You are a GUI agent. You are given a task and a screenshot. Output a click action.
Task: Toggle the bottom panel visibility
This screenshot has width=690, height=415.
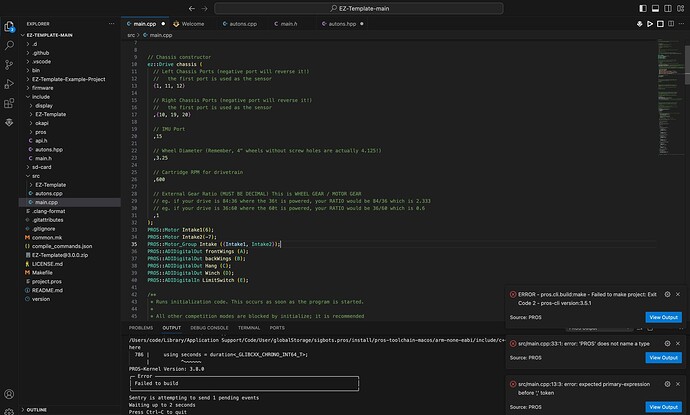(655, 8)
